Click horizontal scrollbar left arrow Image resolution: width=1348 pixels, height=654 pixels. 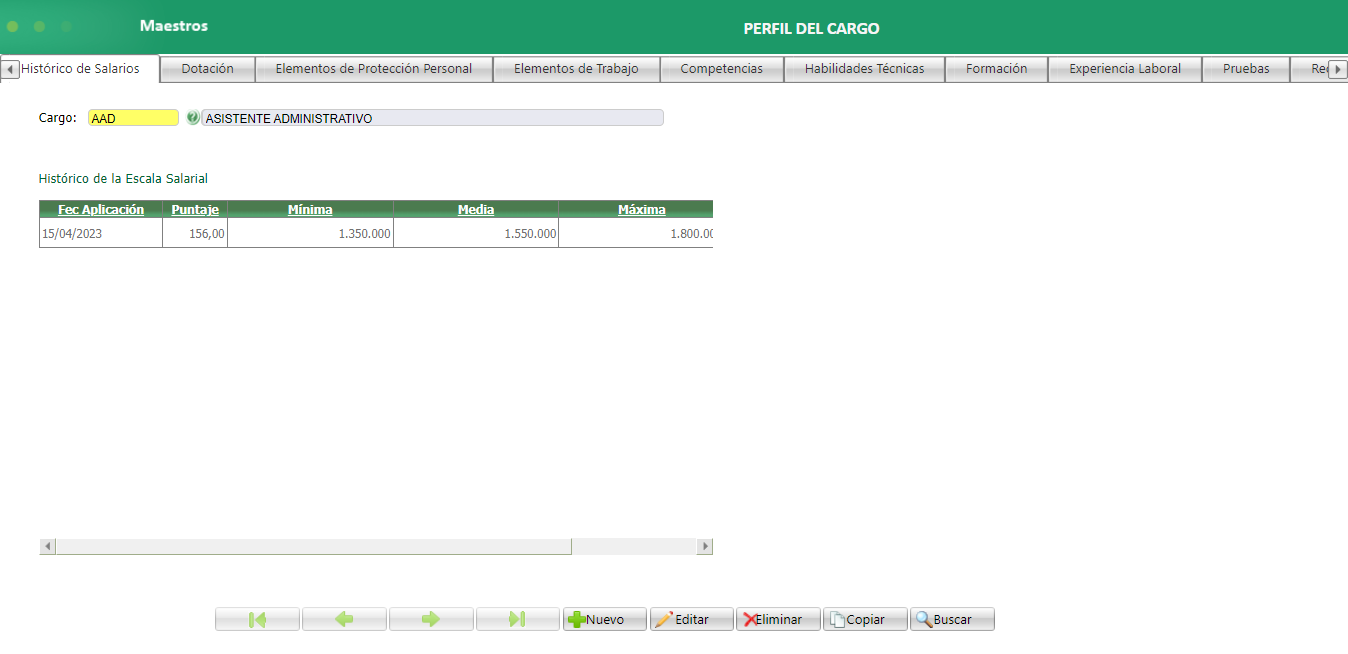tap(47, 546)
